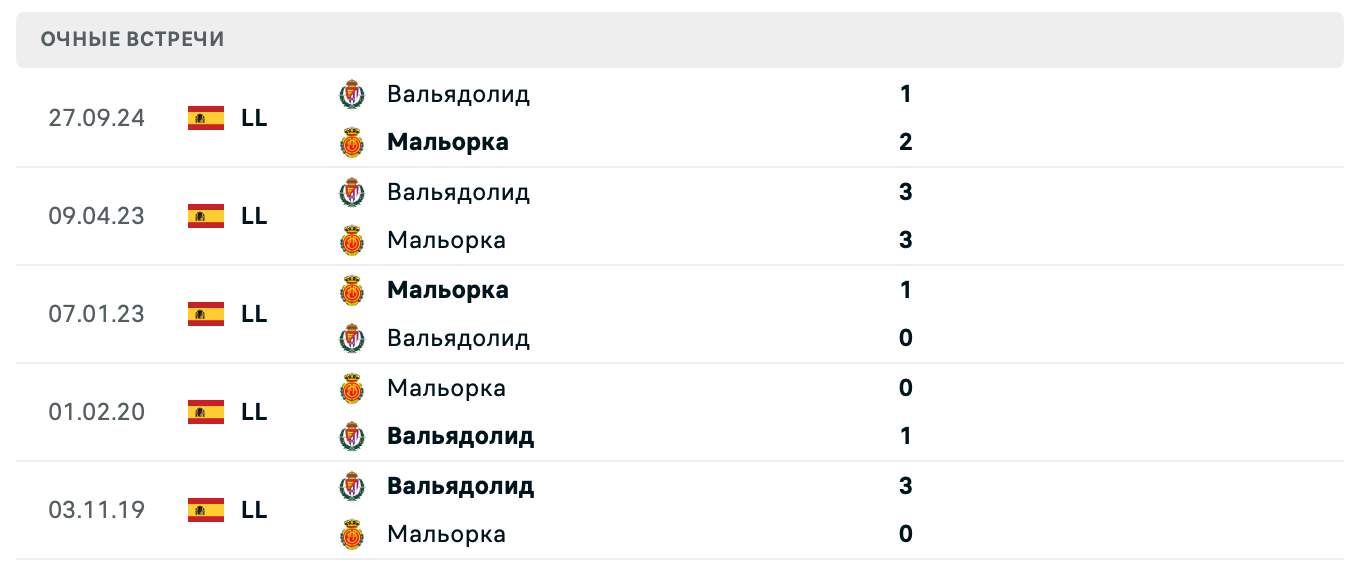
Task: Click Mallorca crest in 03.11.19 match
Action: (x=352, y=534)
